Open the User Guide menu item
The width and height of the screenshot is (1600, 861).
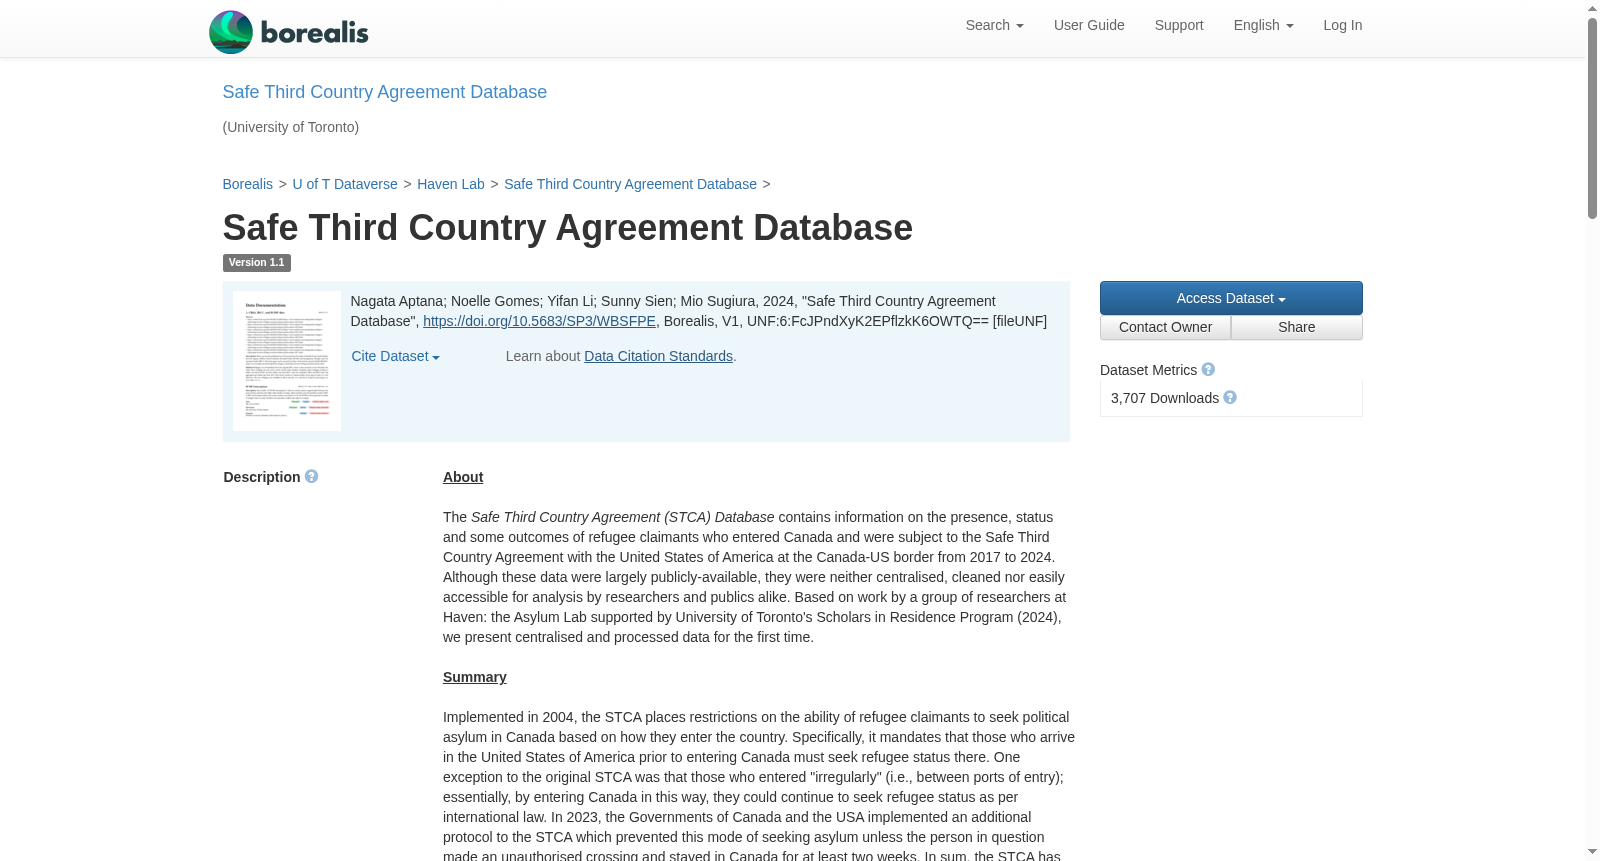tap(1089, 25)
